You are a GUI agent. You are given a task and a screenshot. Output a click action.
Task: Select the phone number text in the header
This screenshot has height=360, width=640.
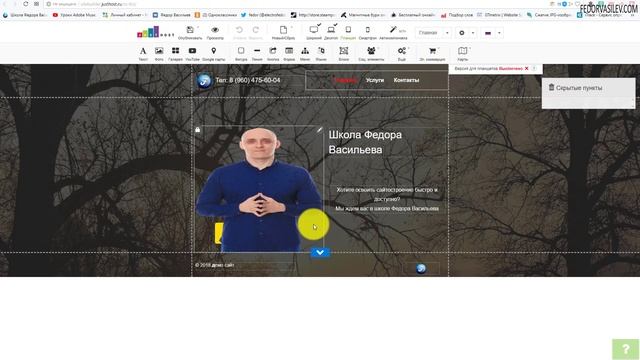tap(248, 80)
